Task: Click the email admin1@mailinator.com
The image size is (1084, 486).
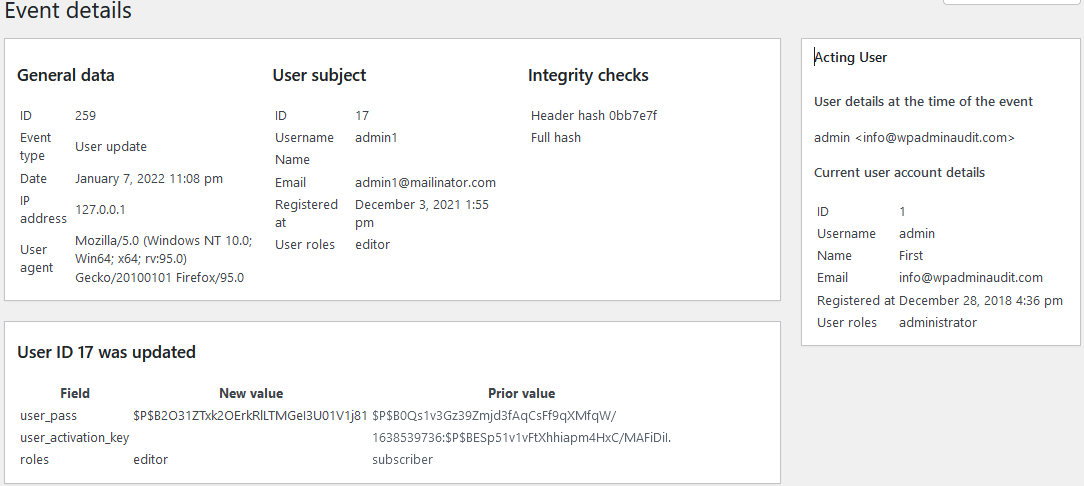Action: (x=425, y=182)
